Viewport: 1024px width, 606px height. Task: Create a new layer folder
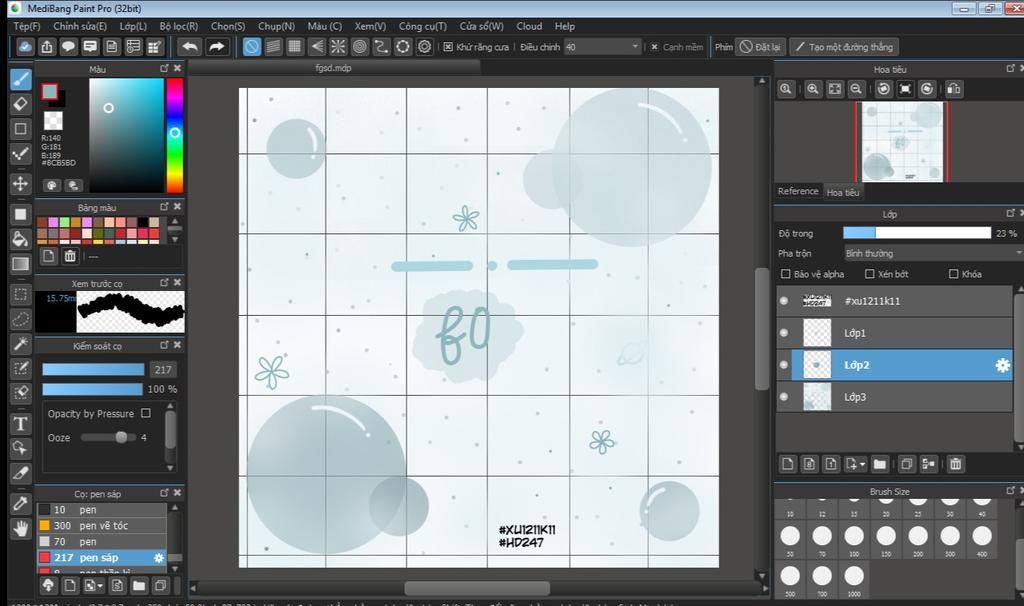[880, 464]
